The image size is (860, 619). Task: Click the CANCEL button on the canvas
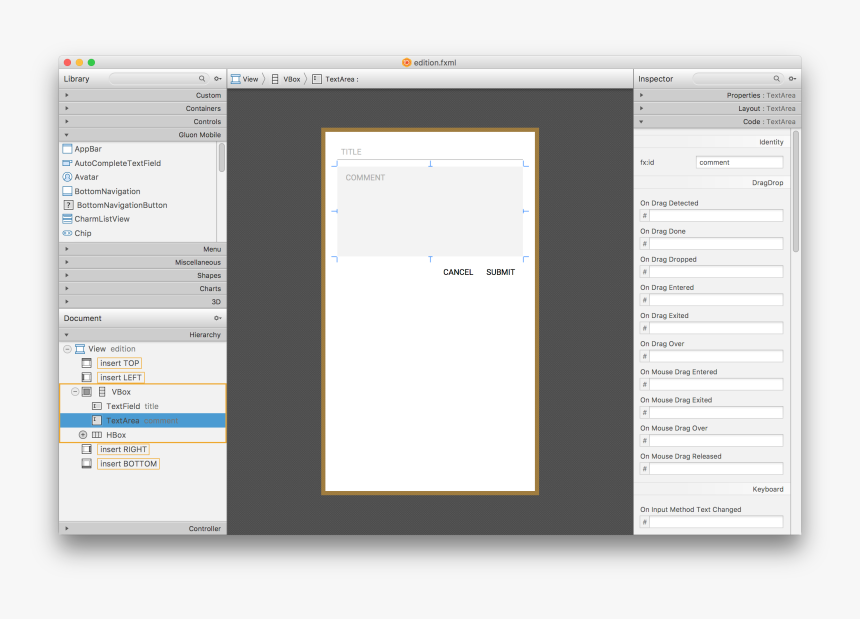457,271
